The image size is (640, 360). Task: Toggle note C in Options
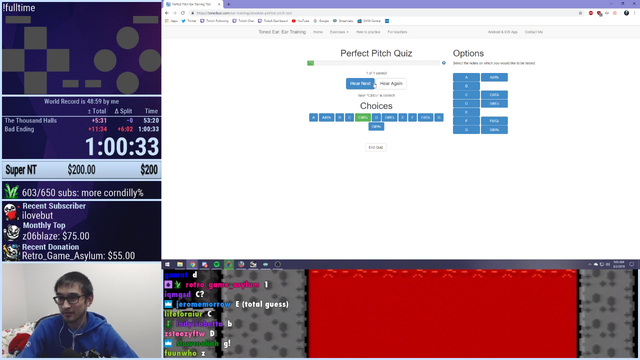coord(466,95)
